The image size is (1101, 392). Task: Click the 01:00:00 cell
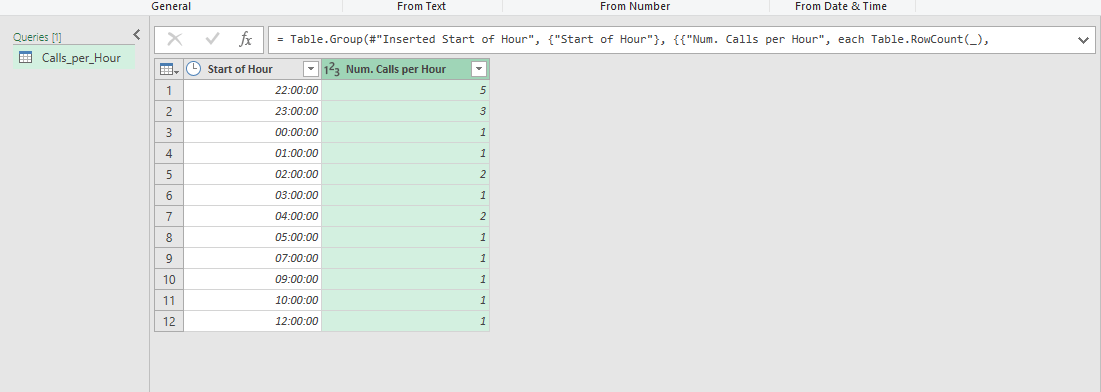coord(252,153)
